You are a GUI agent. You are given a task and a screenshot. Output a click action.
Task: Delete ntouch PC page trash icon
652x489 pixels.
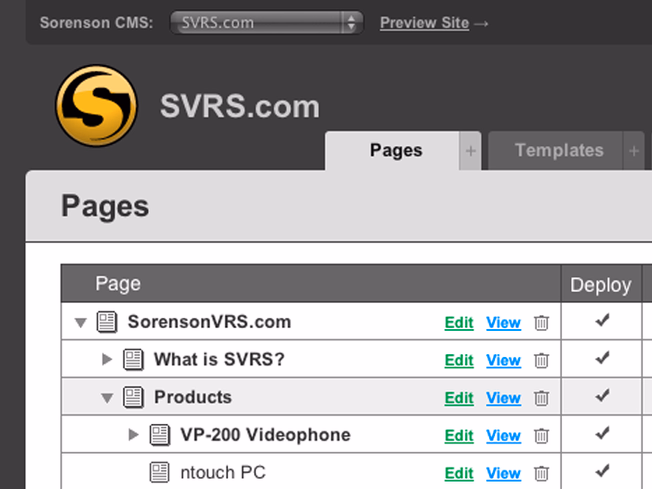coord(541,473)
